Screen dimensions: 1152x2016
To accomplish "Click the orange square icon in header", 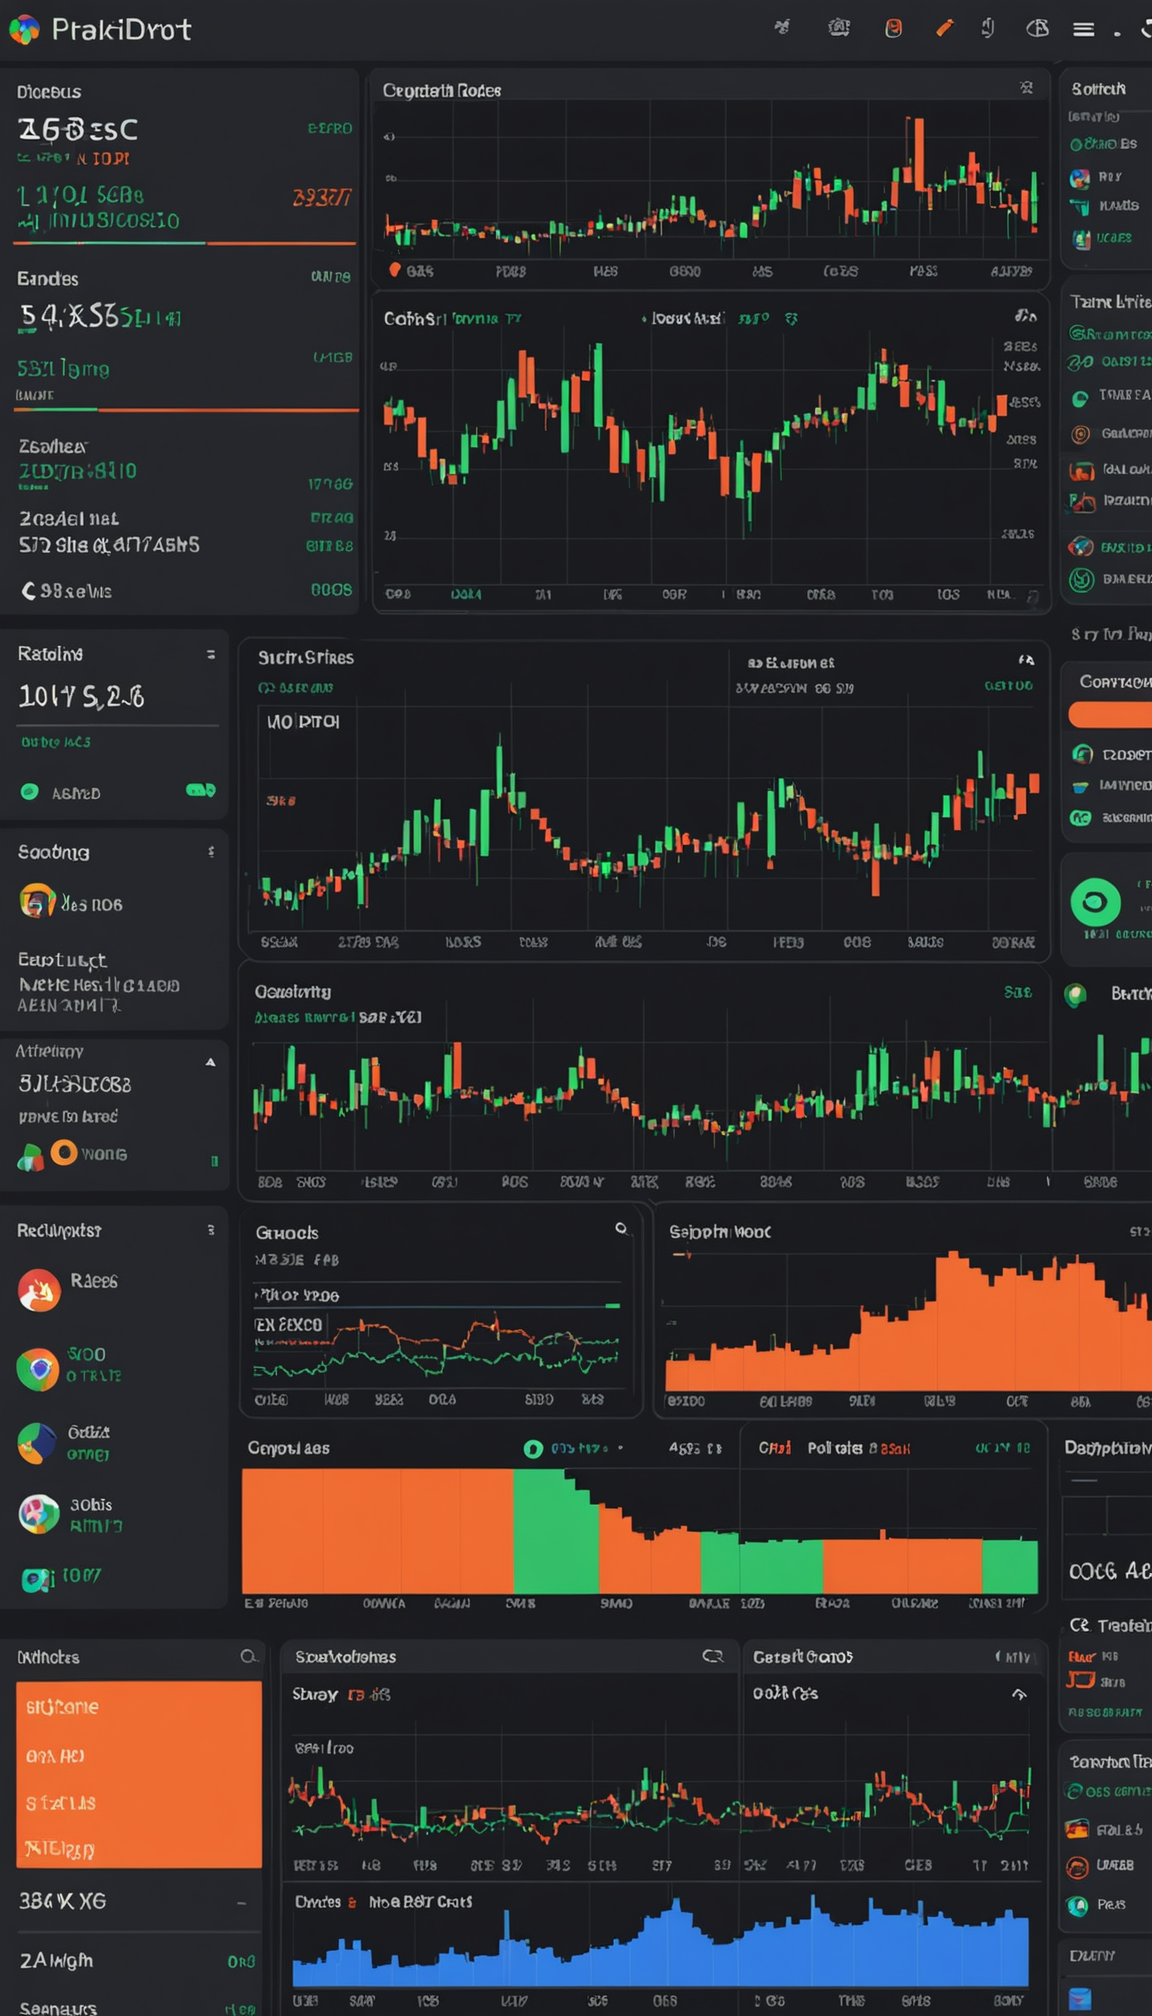I will tap(893, 29).
